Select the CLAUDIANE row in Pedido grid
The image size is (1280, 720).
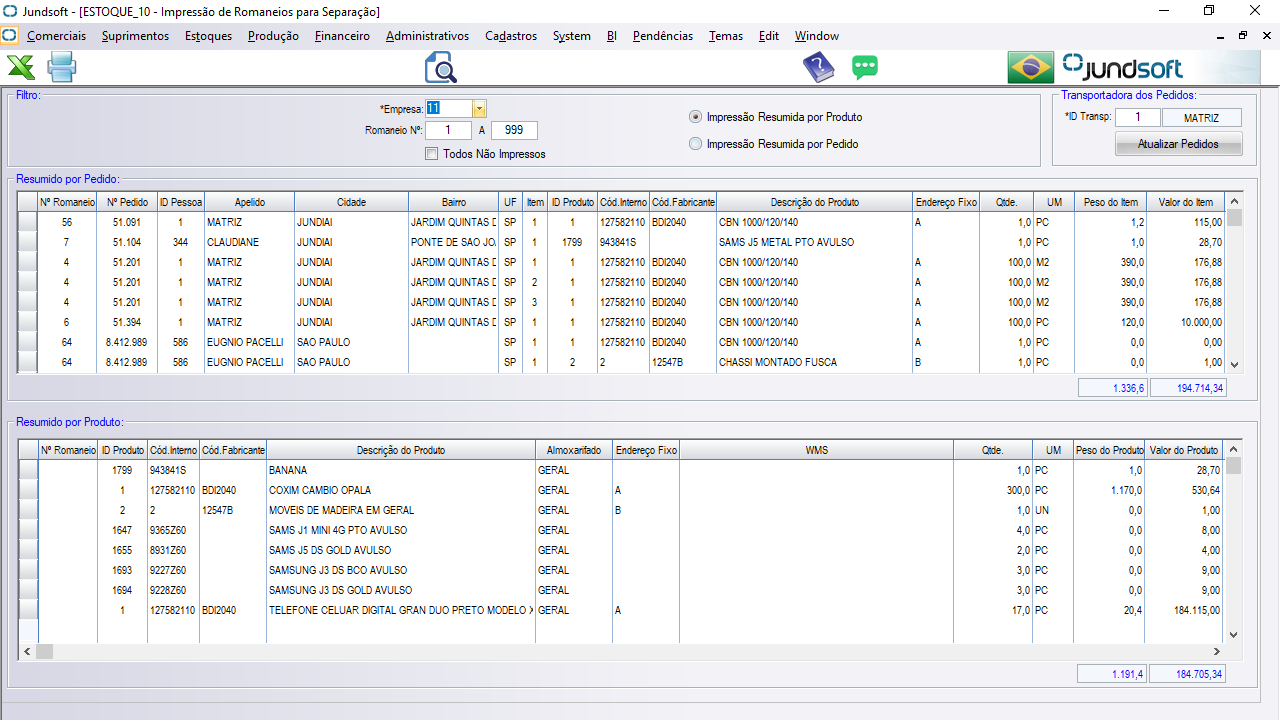[623, 242]
